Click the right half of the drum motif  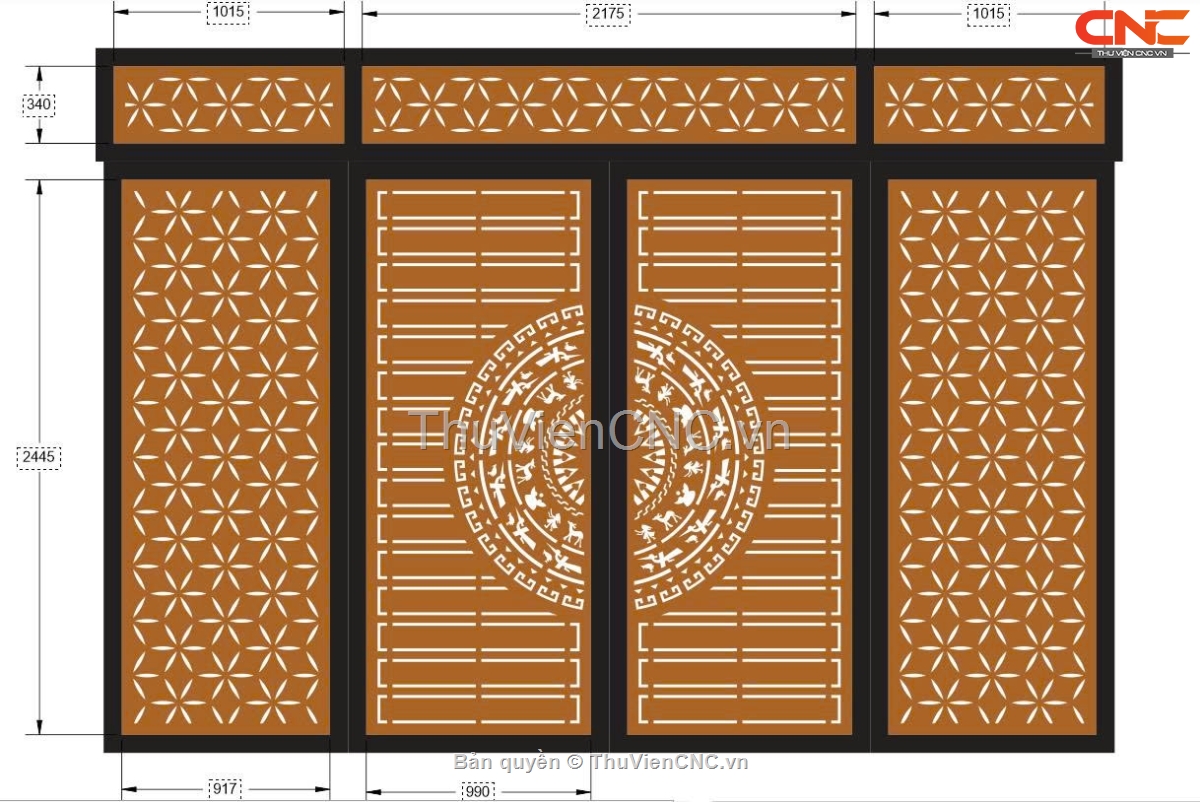[x=695, y=455]
